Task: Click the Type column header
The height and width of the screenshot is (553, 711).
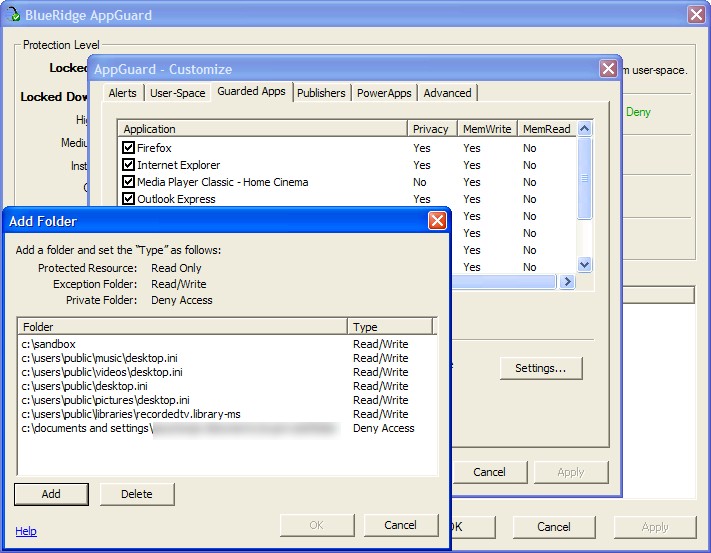Action: pos(390,326)
